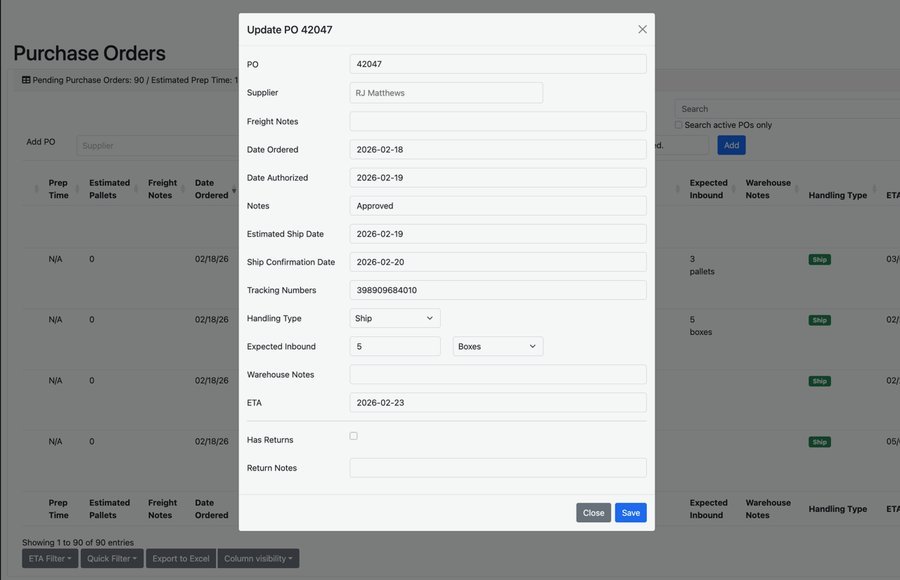Screen dimensions: 900x580
Task: Click the Tracking Numbers field
Action: point(498,288)
